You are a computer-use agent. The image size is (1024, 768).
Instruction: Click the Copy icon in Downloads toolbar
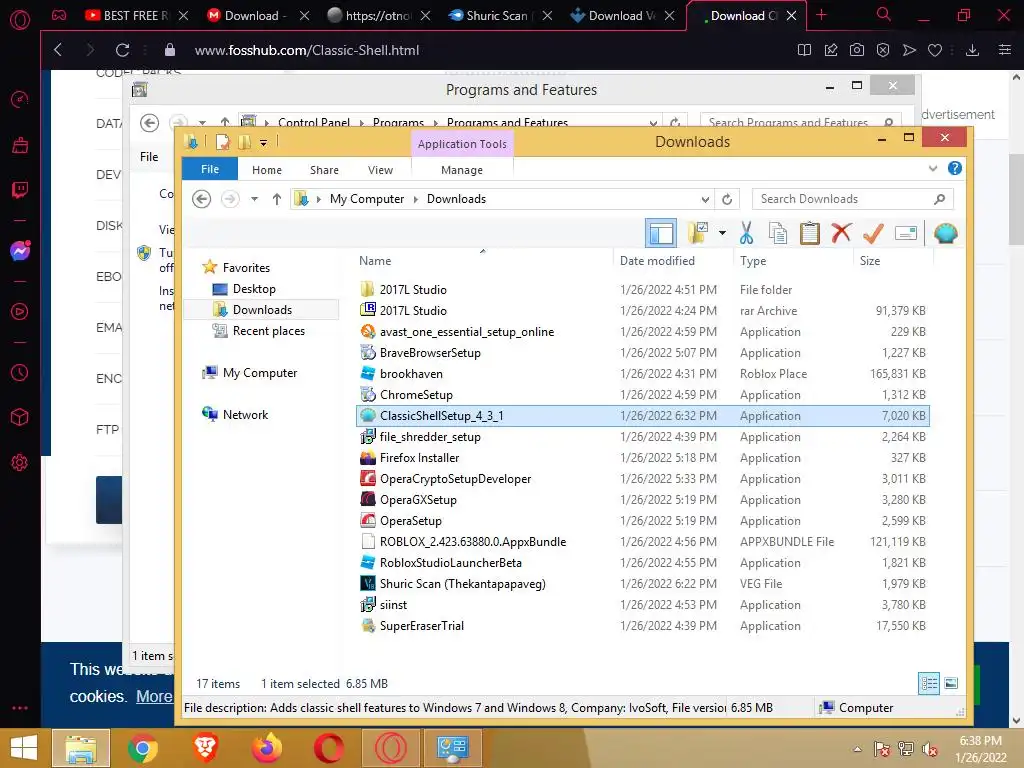777,233
